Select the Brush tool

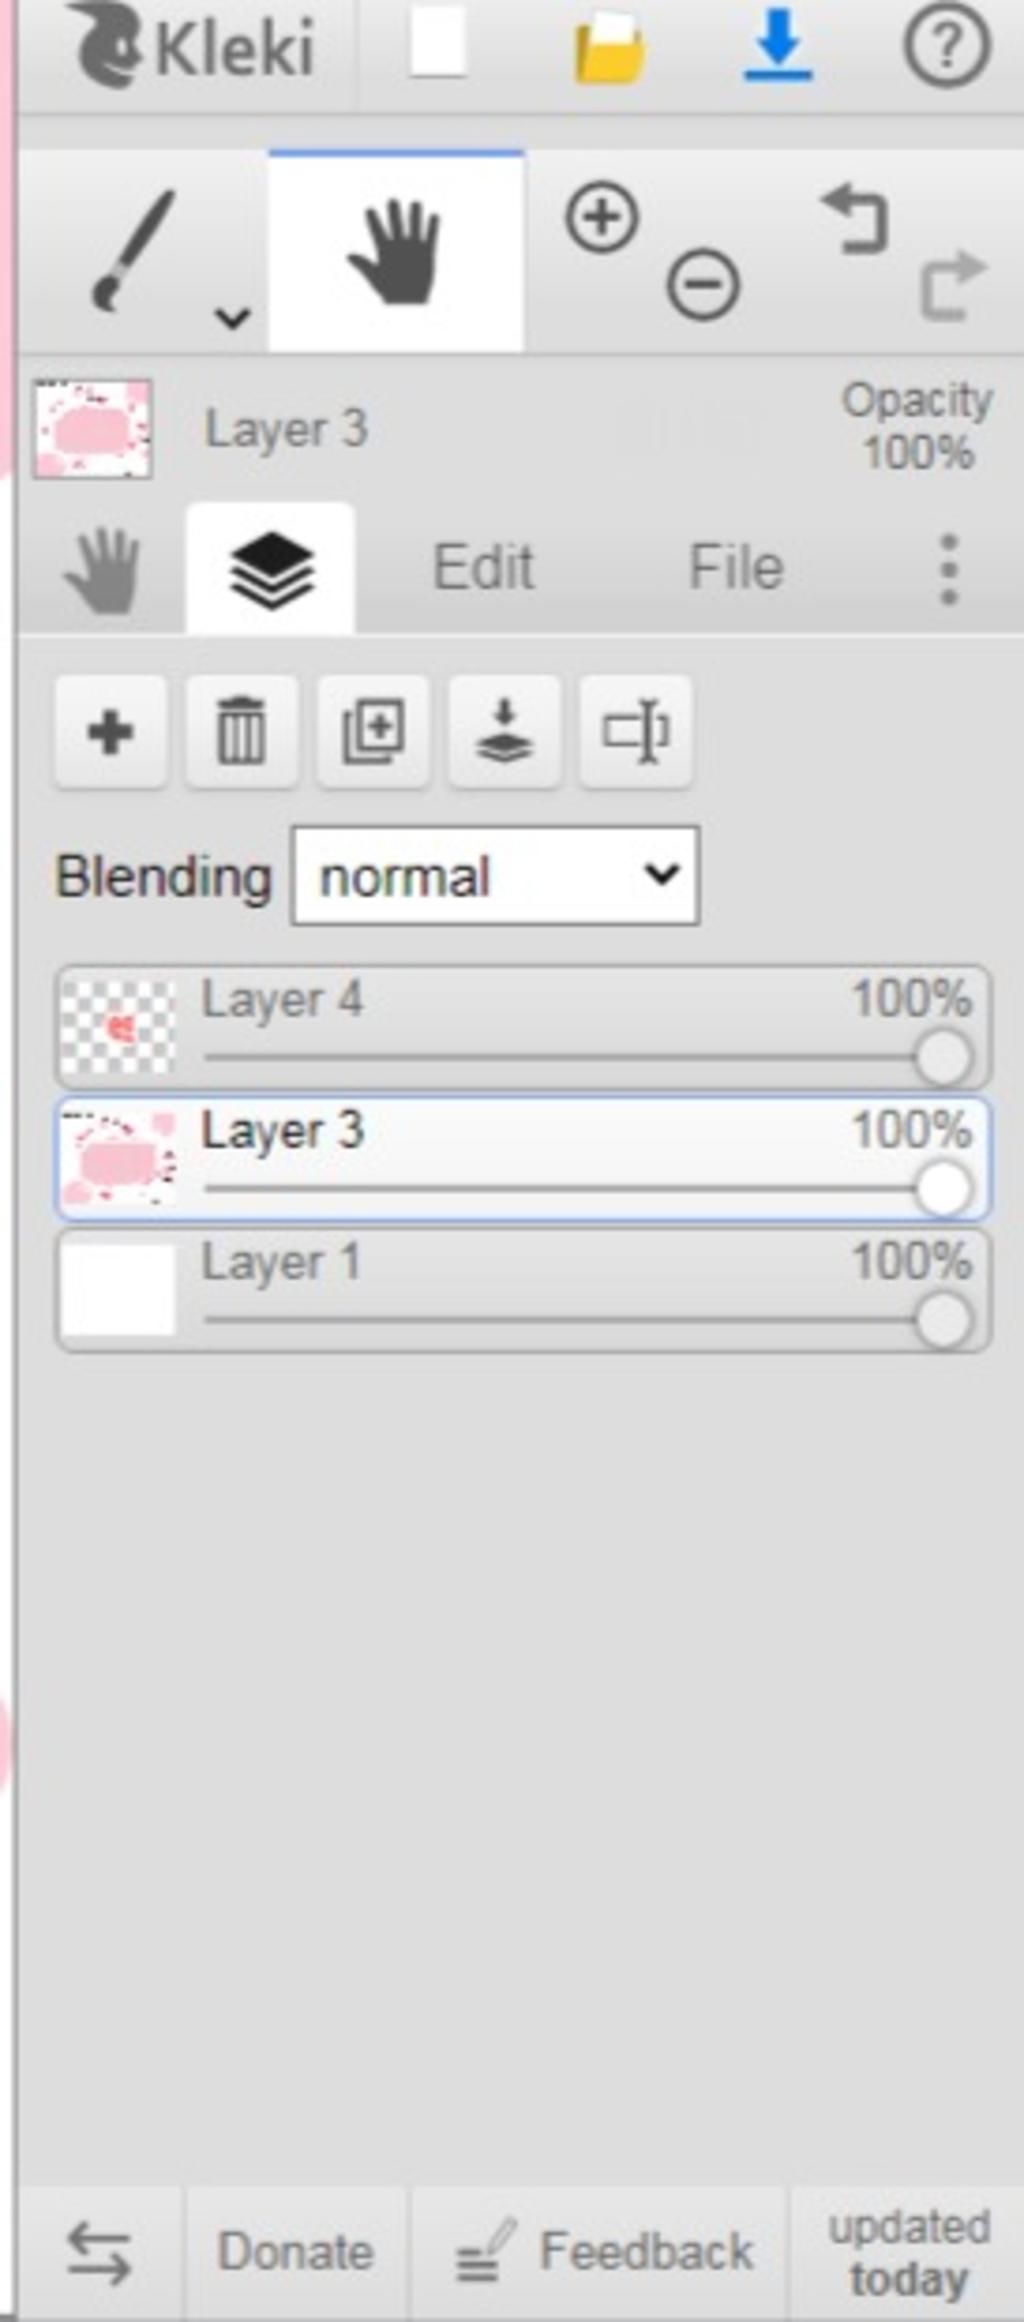(133, 250)
